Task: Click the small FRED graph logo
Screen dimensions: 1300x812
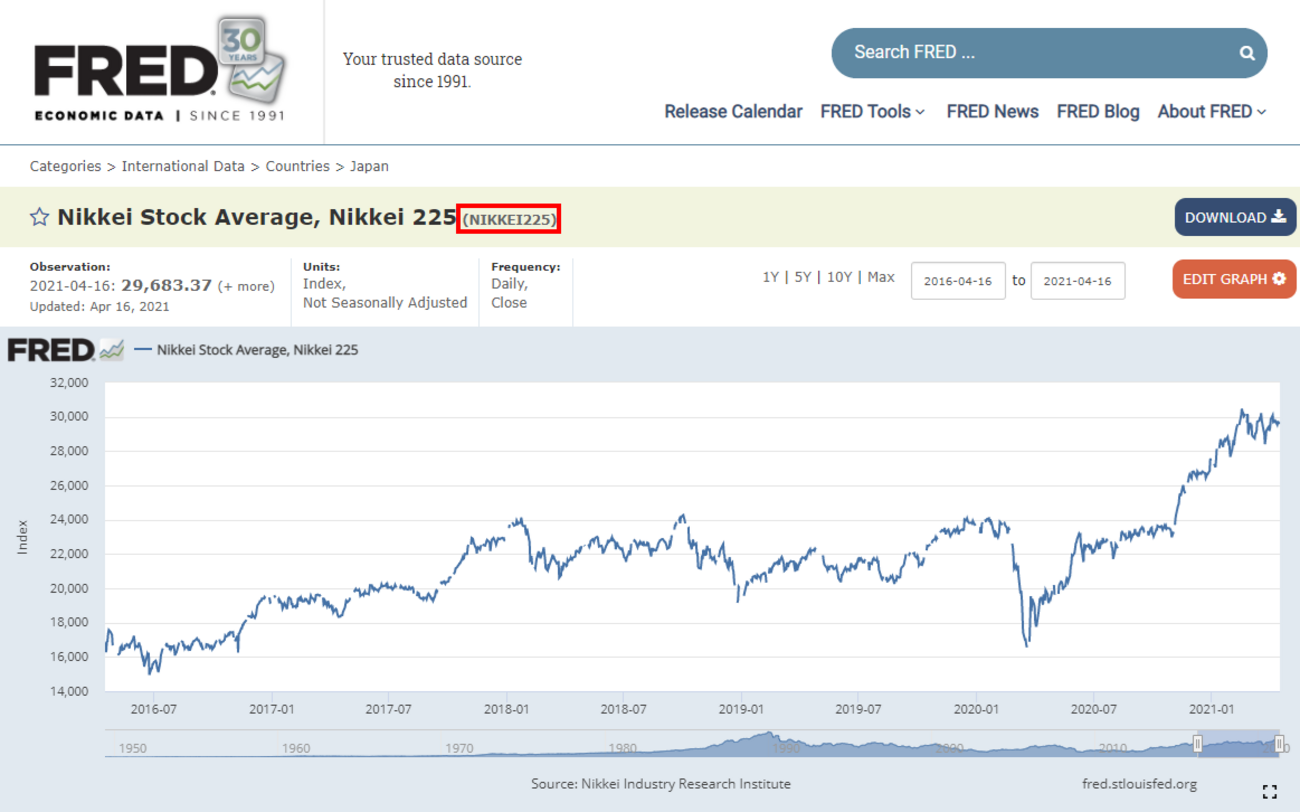Action: 66,350
